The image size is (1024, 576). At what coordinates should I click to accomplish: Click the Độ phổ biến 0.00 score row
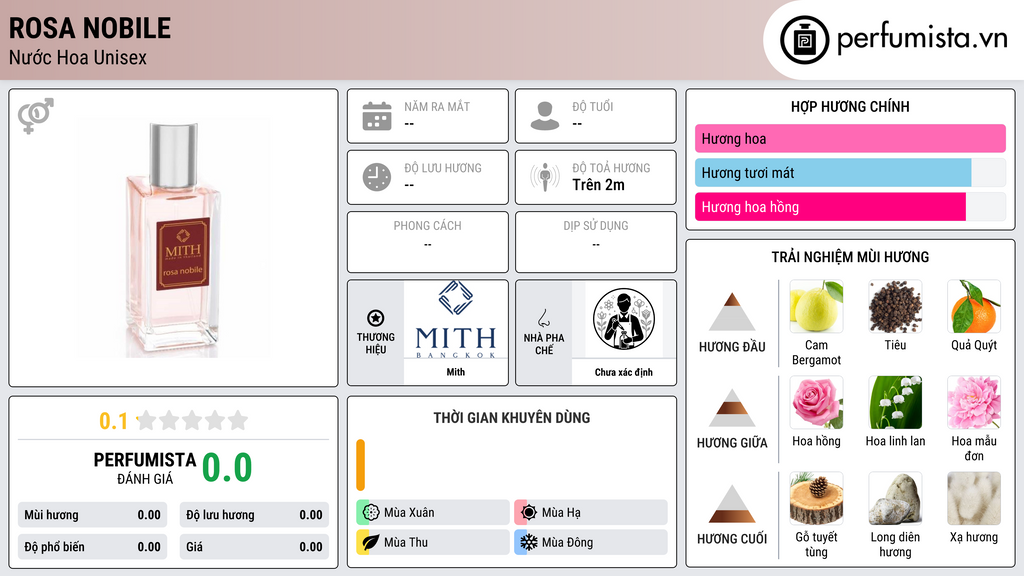pos(92,547)
